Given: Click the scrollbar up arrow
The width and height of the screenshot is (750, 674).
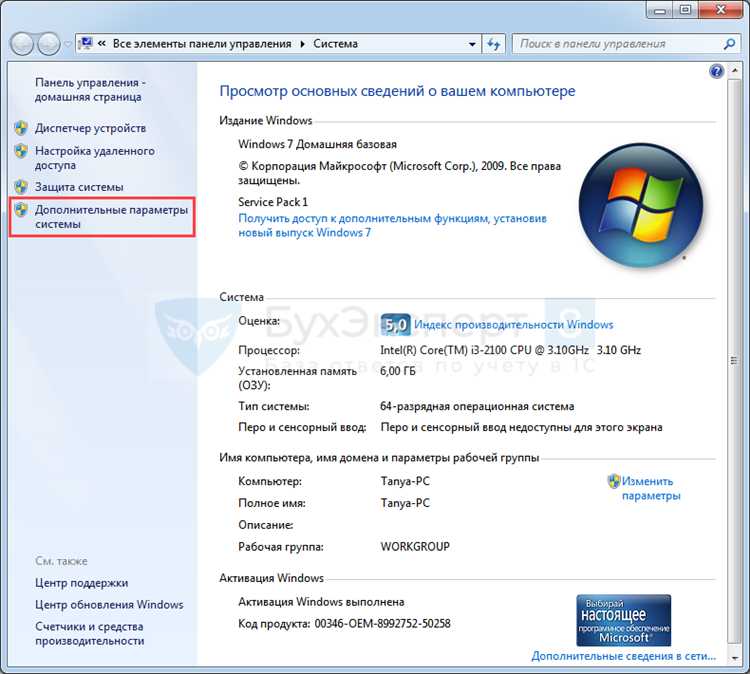Looking at the screenshot, I should point(734,72).
